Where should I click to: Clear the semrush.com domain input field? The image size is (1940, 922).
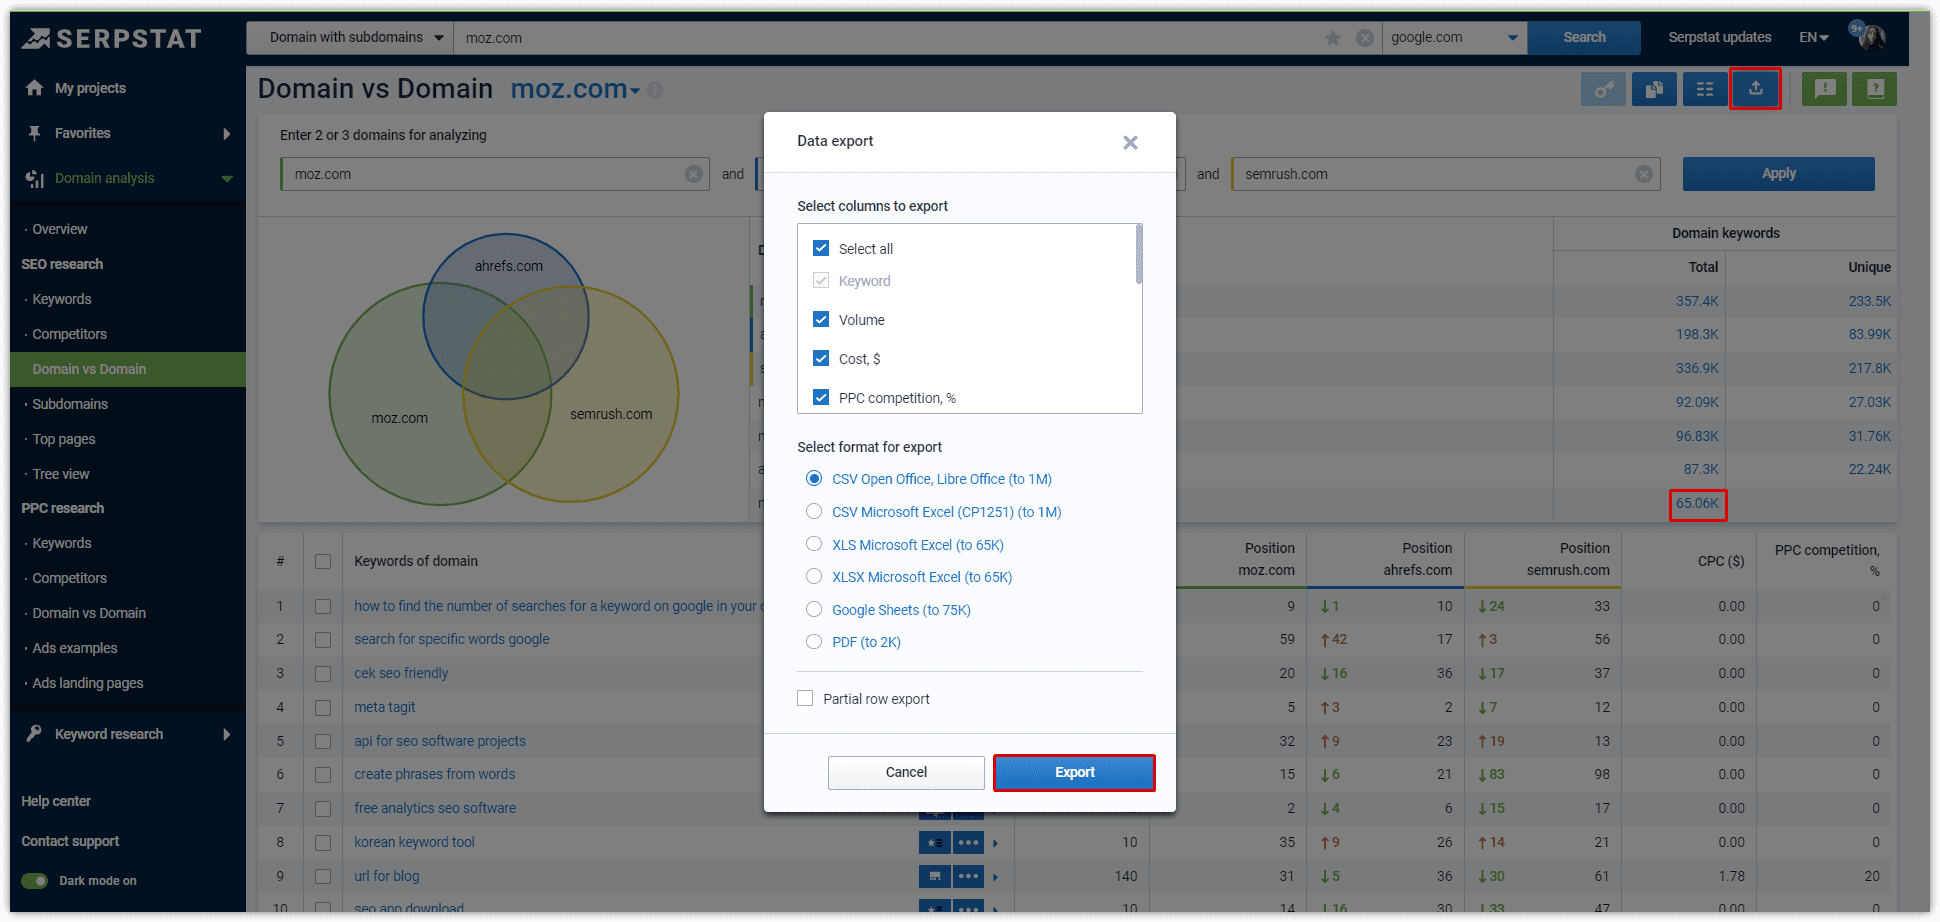[1644, 174]
